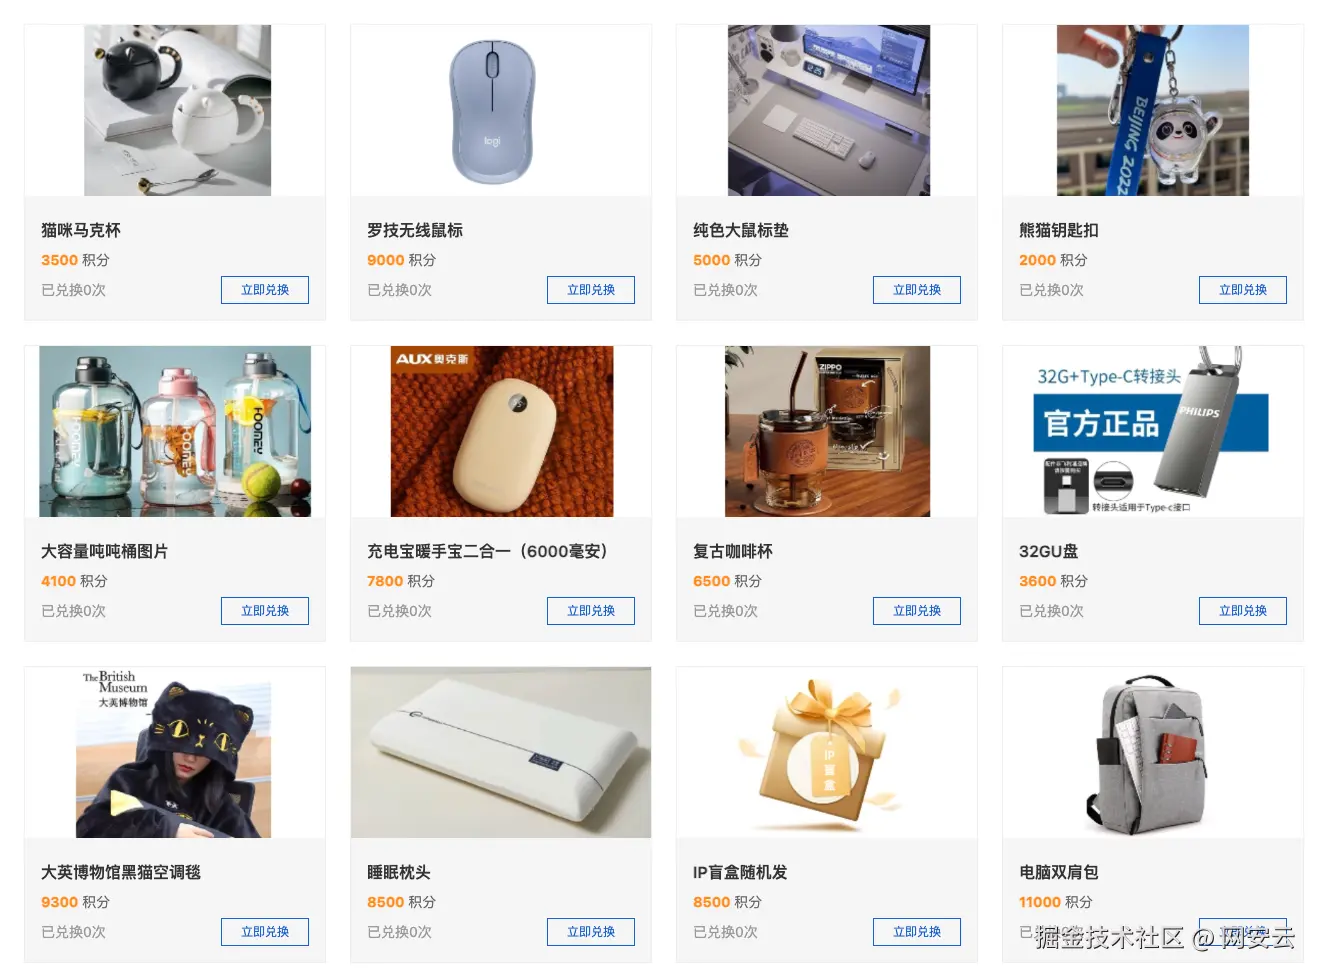View the panda keychain photo

point(1153,110)
